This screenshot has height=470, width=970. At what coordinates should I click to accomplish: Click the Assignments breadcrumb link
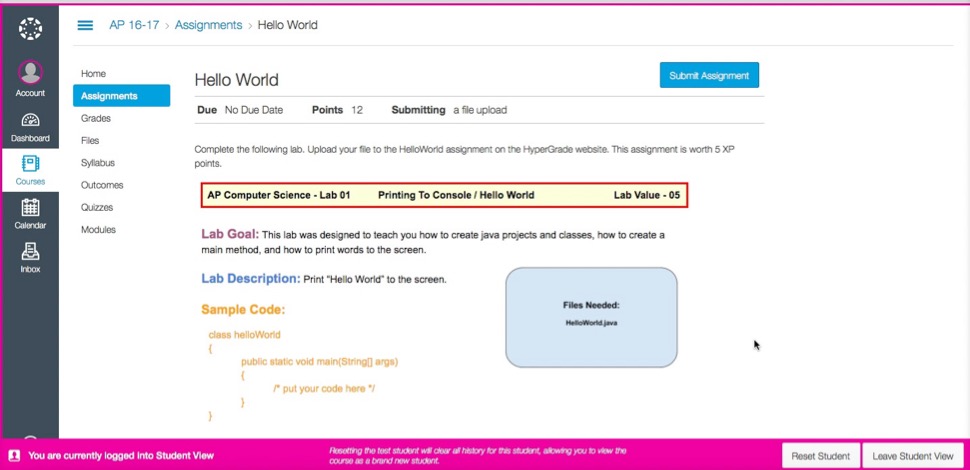(x=208, y=25)
